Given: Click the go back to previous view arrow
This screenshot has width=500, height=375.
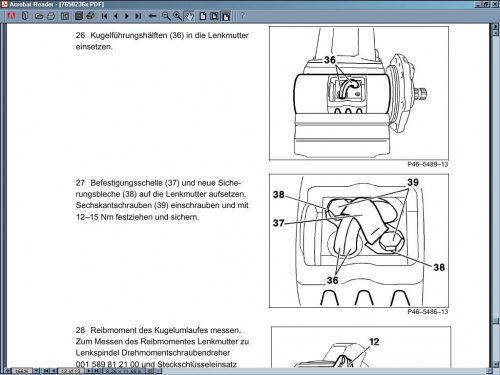Looking at the screenshot, I should 152,16.
